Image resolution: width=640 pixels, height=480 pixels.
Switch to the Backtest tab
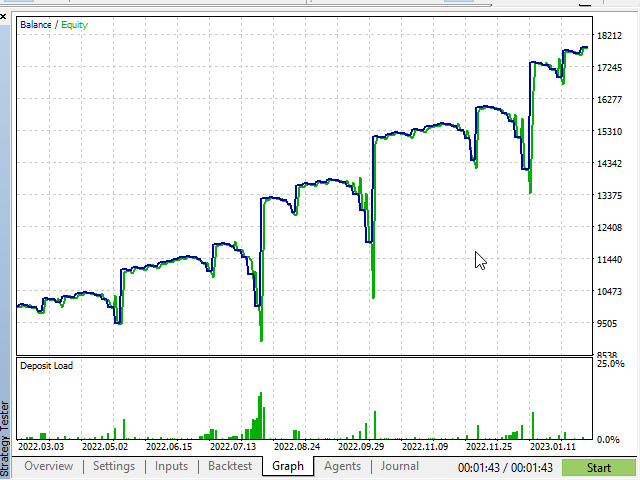pos(230,466)
